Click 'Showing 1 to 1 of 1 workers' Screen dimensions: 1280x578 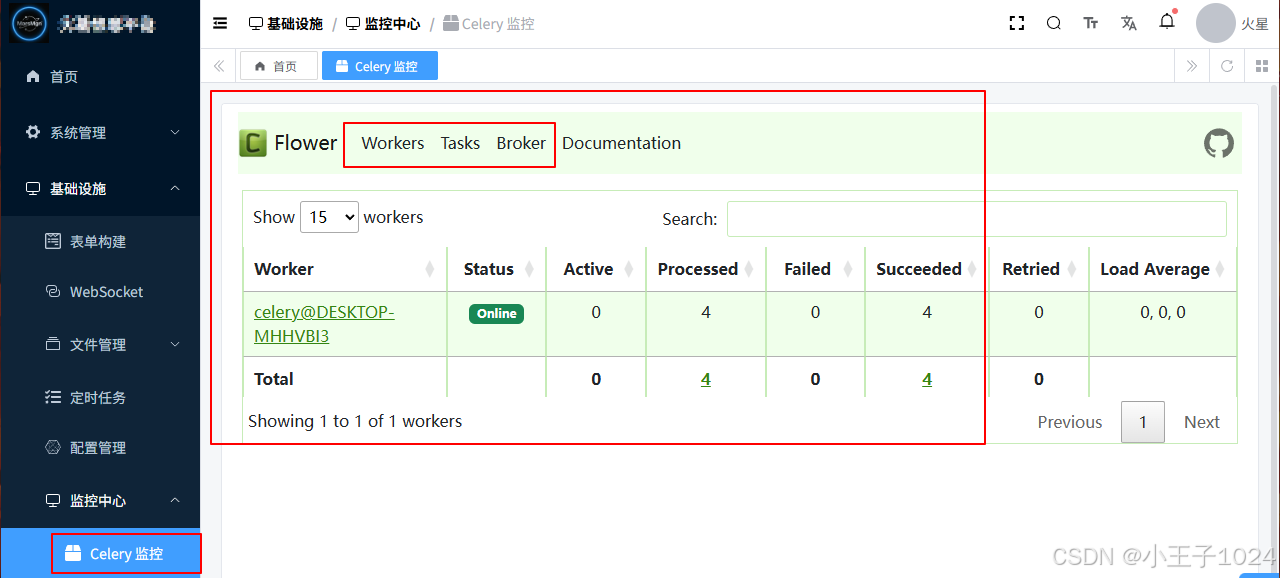(355, 421)
